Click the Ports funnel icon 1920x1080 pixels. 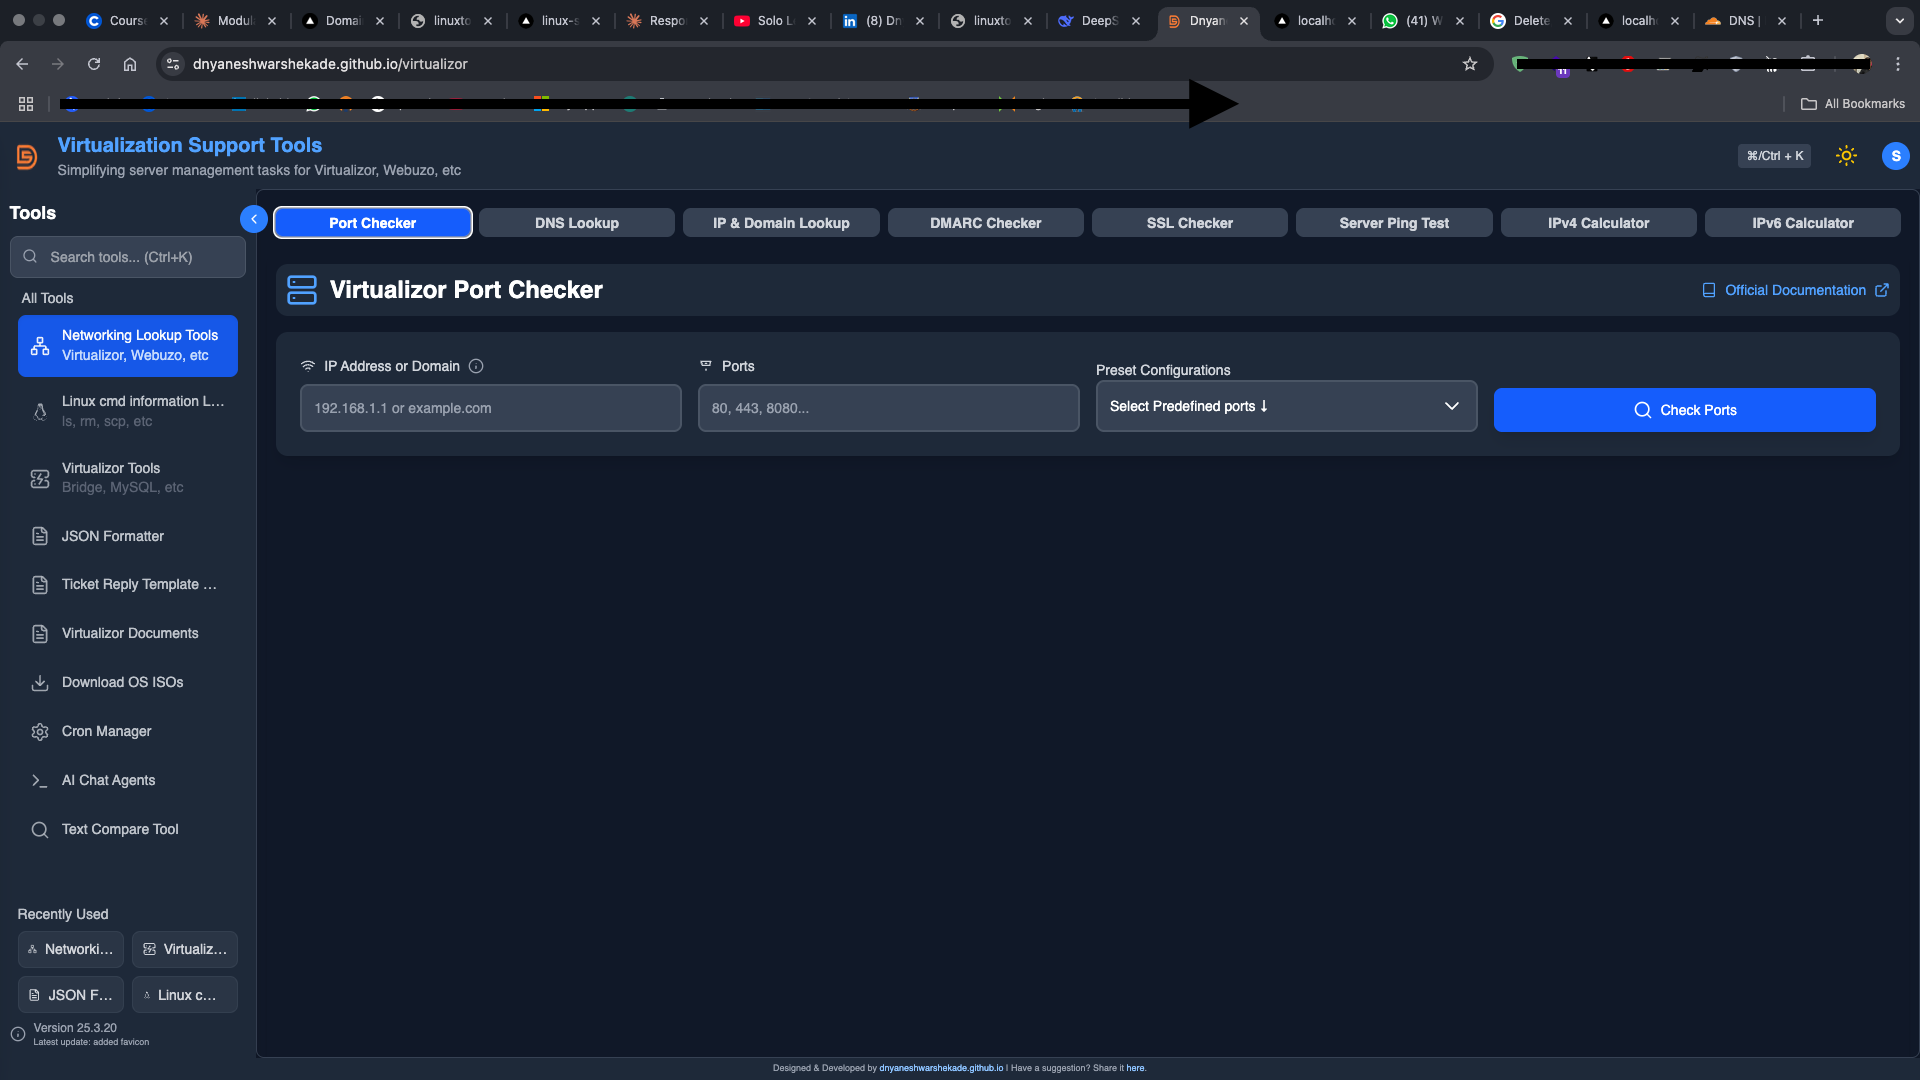(706, 366)
